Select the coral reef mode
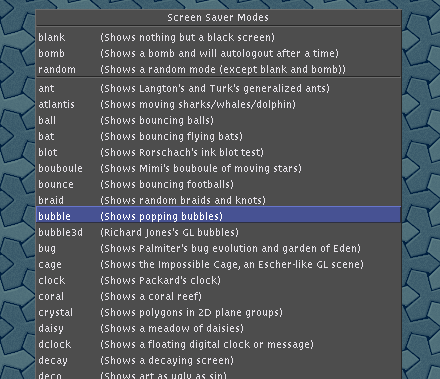Screen dimensions: 440x379 point(218,296)
